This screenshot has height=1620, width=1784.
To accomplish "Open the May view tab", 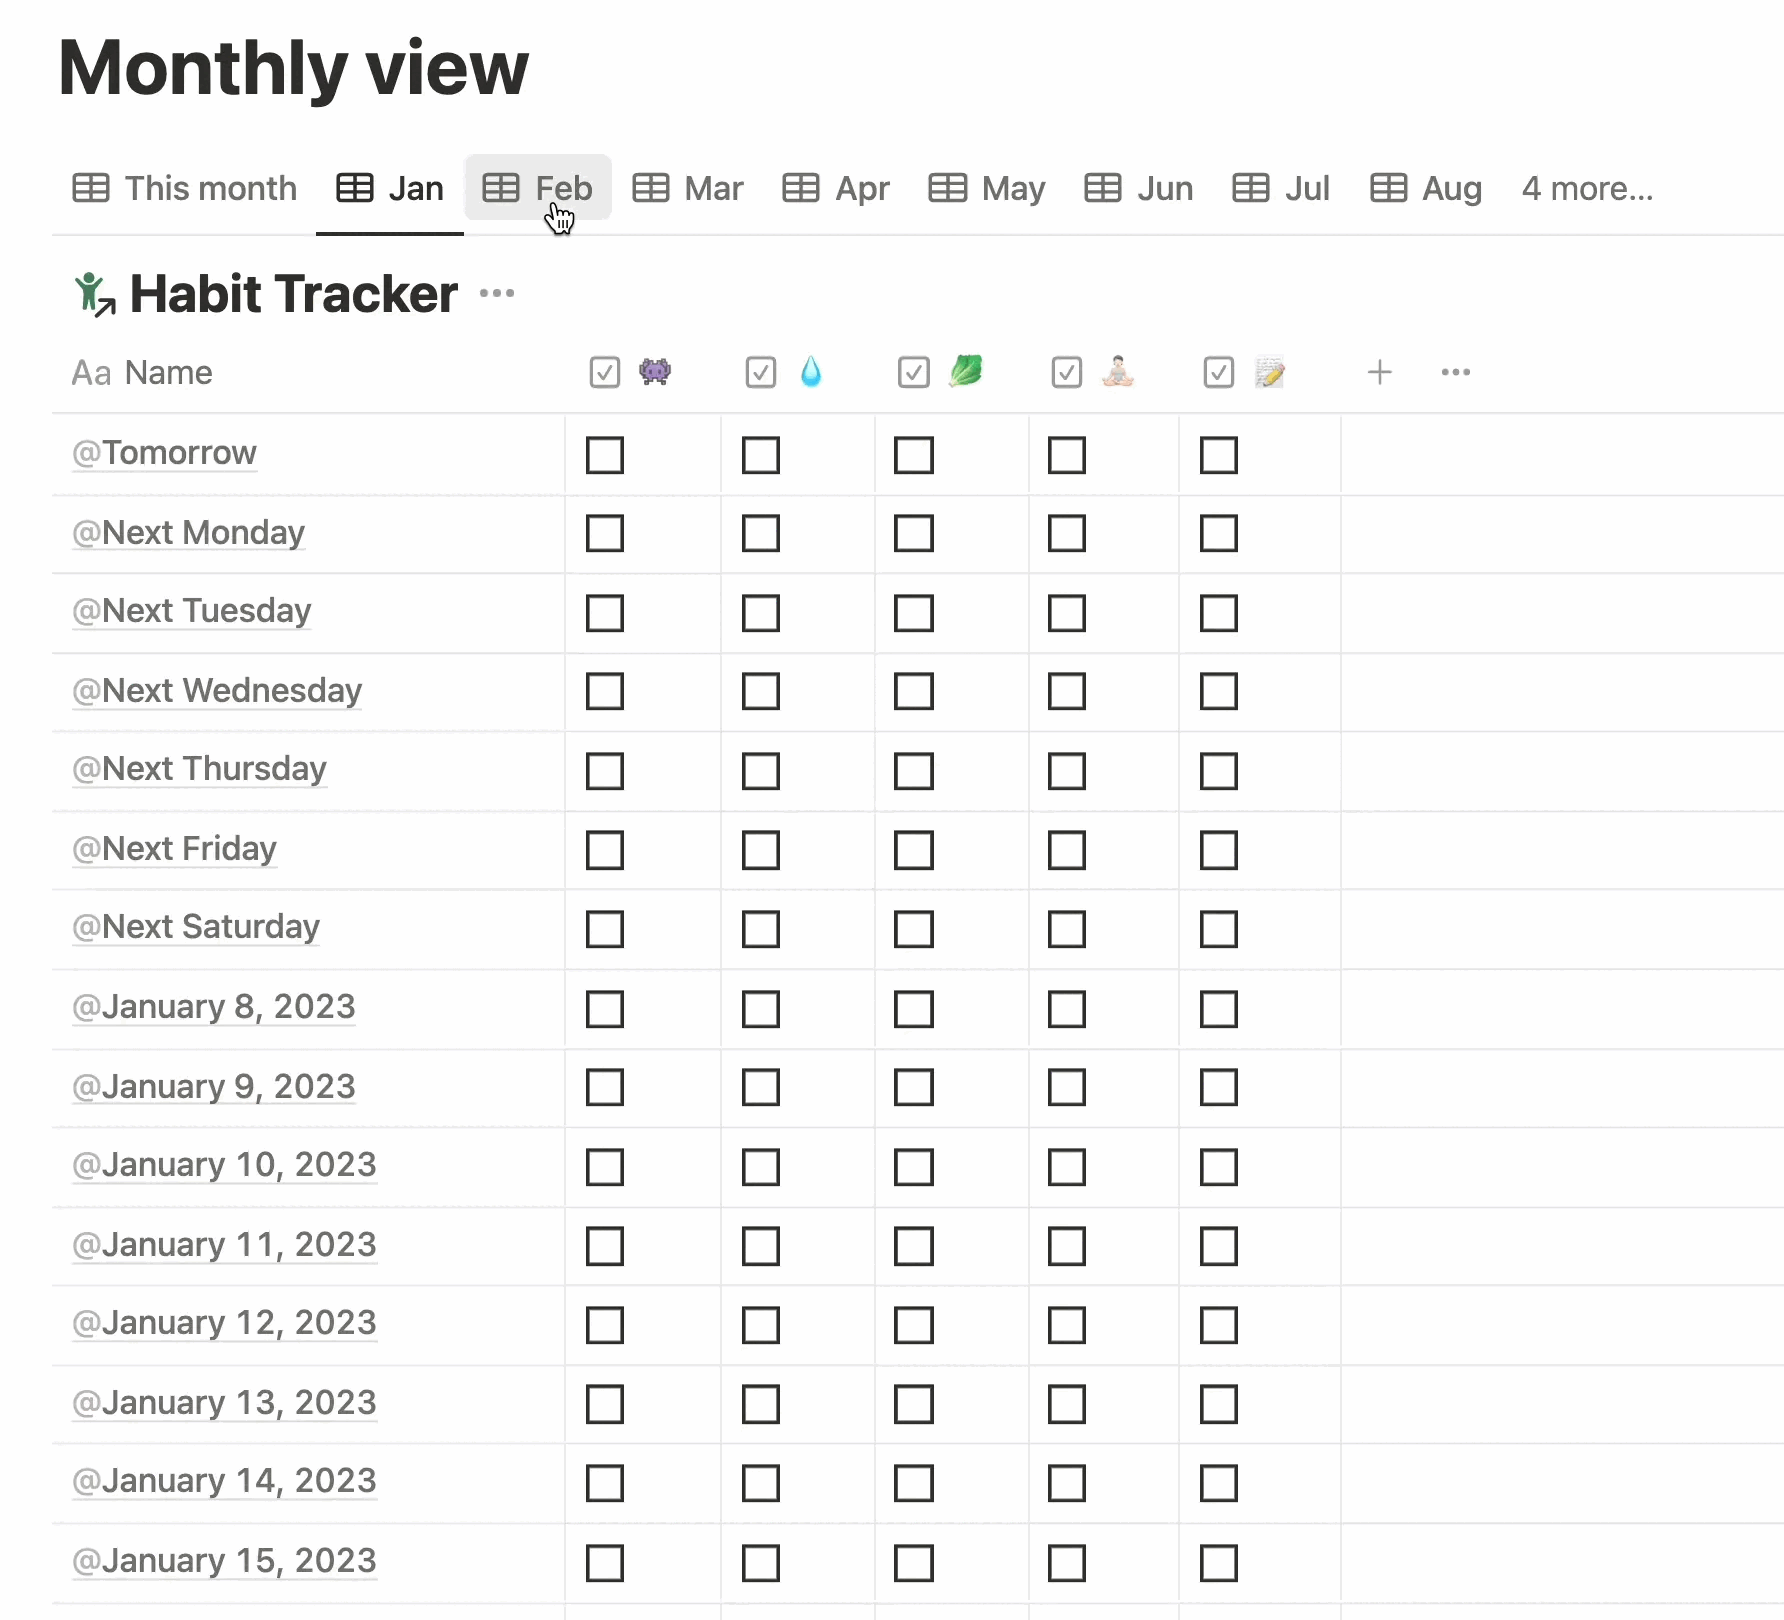I will 987,188.
